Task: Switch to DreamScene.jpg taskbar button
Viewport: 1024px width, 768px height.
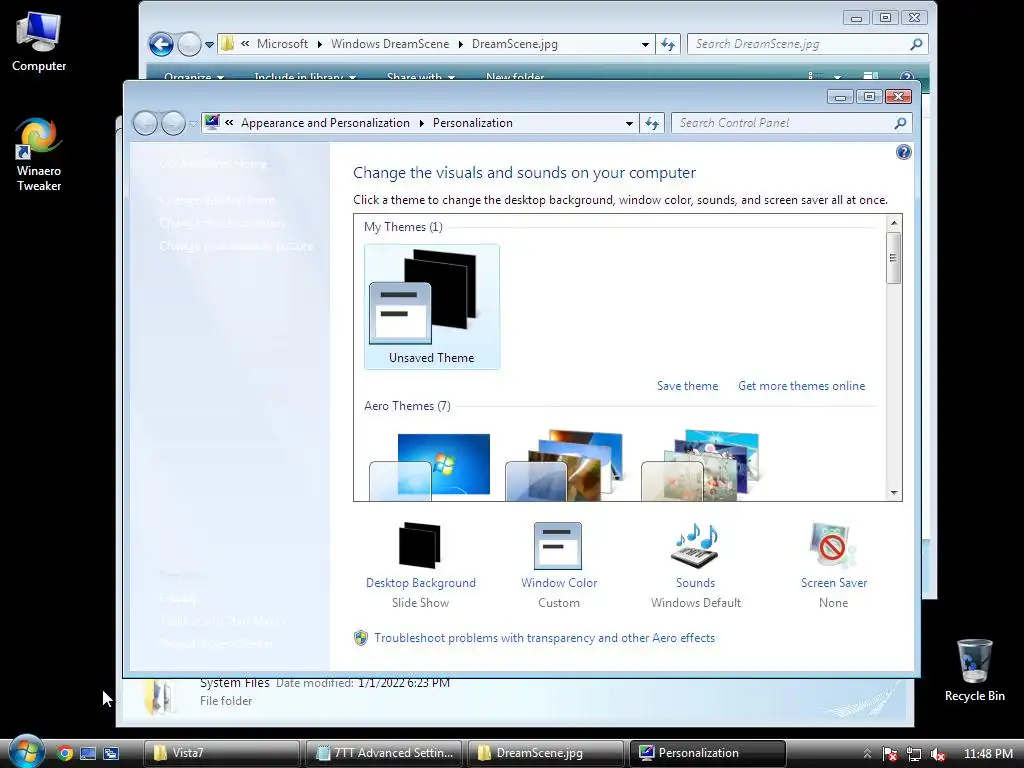Action: coord(545,753)
